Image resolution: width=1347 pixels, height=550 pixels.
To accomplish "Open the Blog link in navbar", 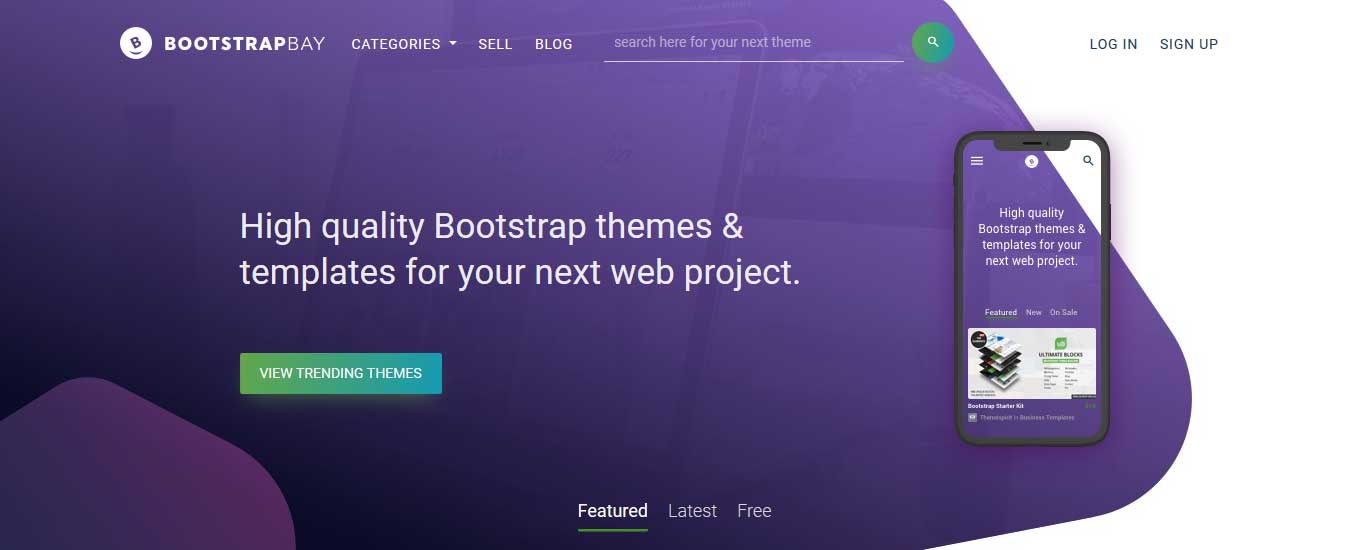I will (554, 44).
